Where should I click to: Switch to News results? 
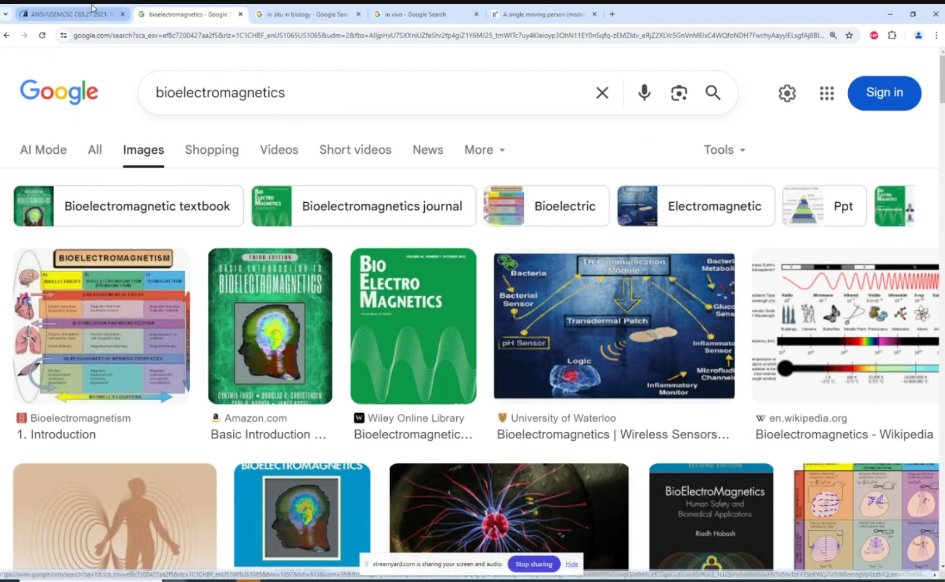(428, 150)
